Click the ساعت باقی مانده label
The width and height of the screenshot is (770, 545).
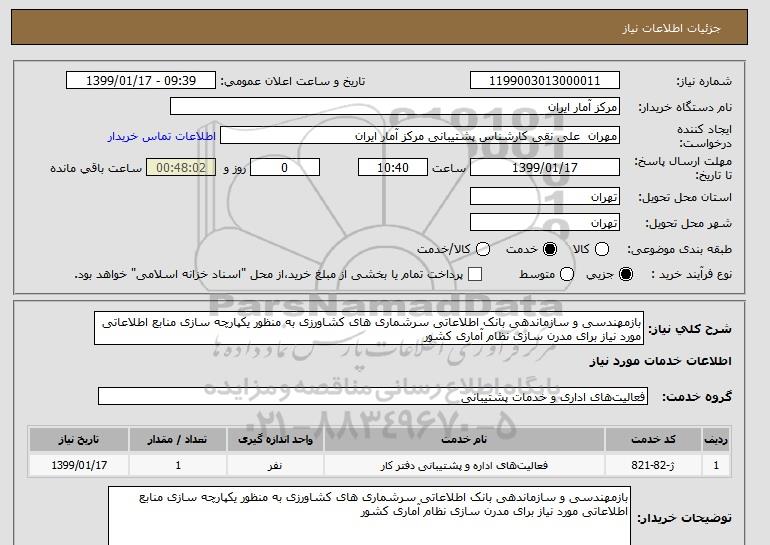pos(96,168)
